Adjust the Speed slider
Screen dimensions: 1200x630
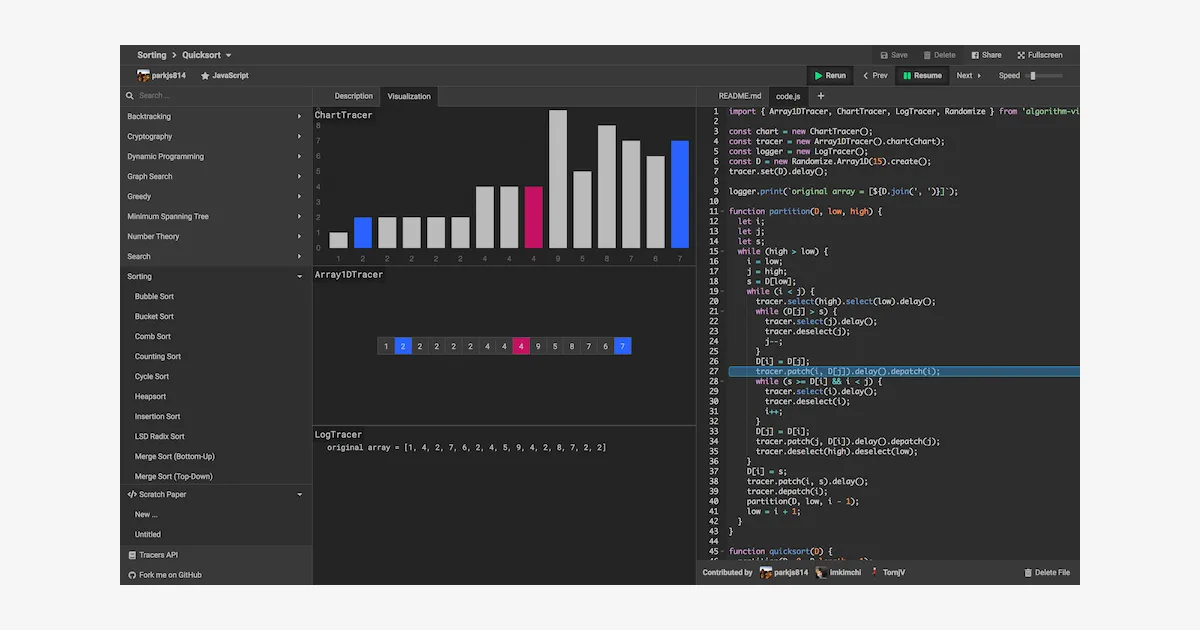(x=1045, y=75)
